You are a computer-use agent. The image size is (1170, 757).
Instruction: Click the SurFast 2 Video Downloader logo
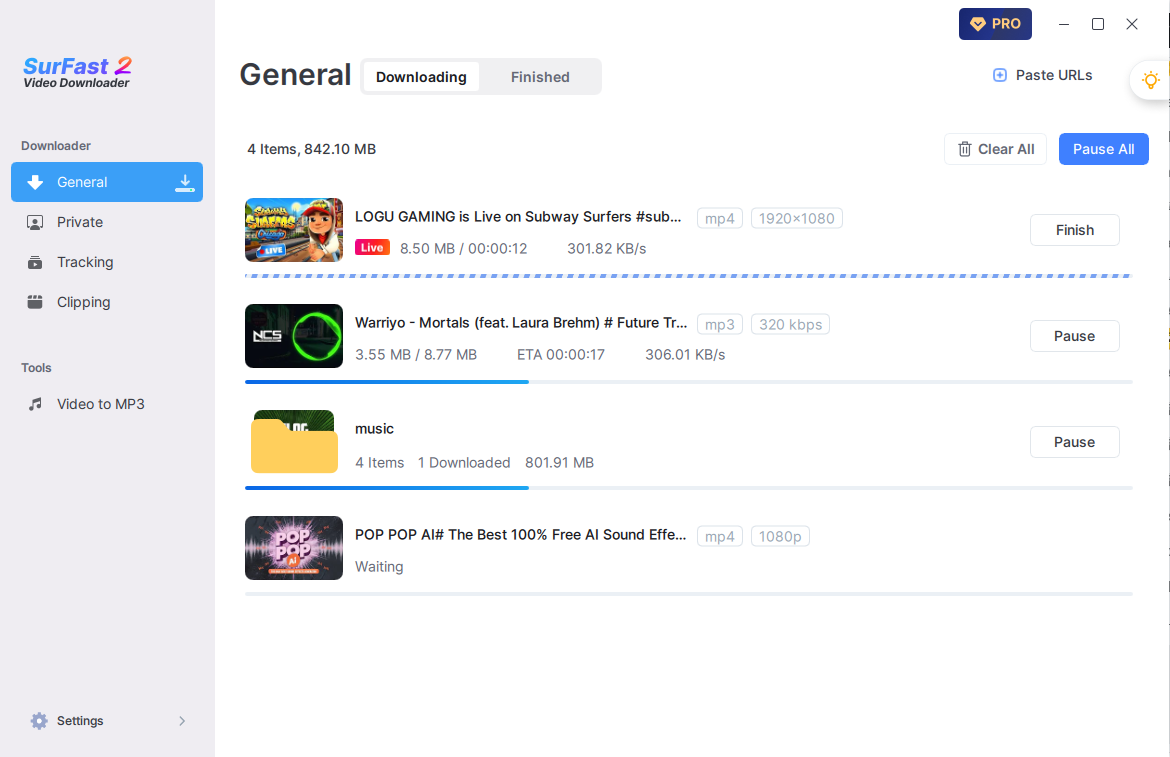tap(77, 72)
